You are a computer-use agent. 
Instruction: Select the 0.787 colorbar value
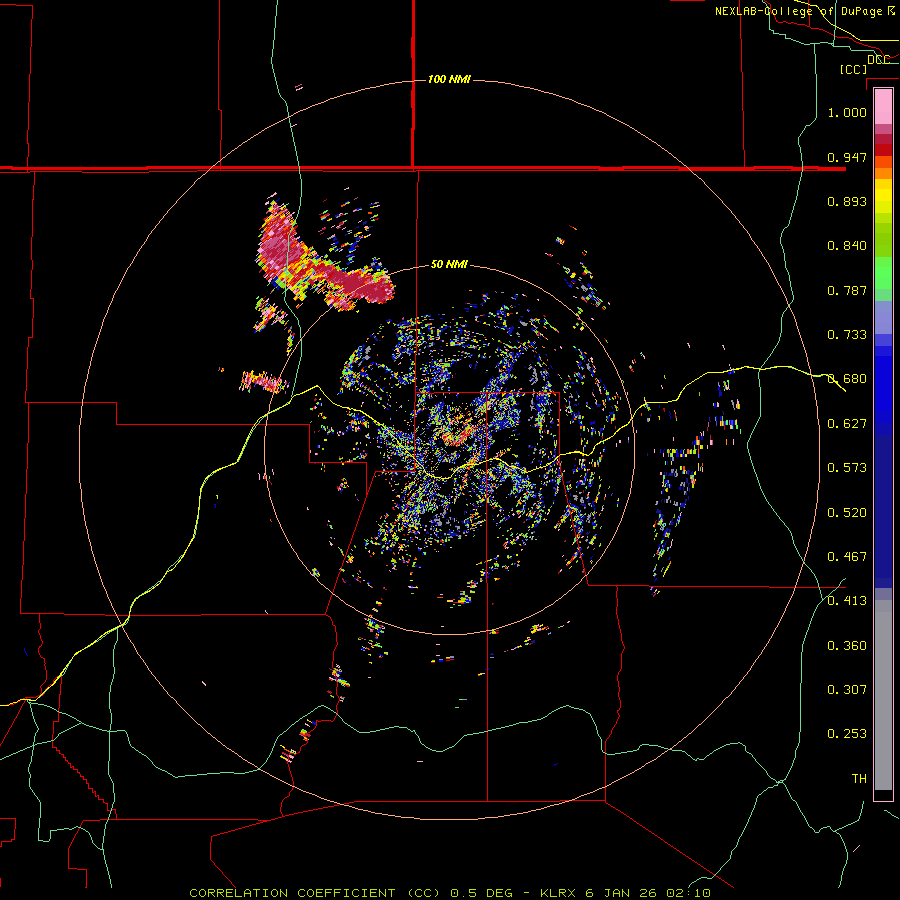click(x=847, y=290)
